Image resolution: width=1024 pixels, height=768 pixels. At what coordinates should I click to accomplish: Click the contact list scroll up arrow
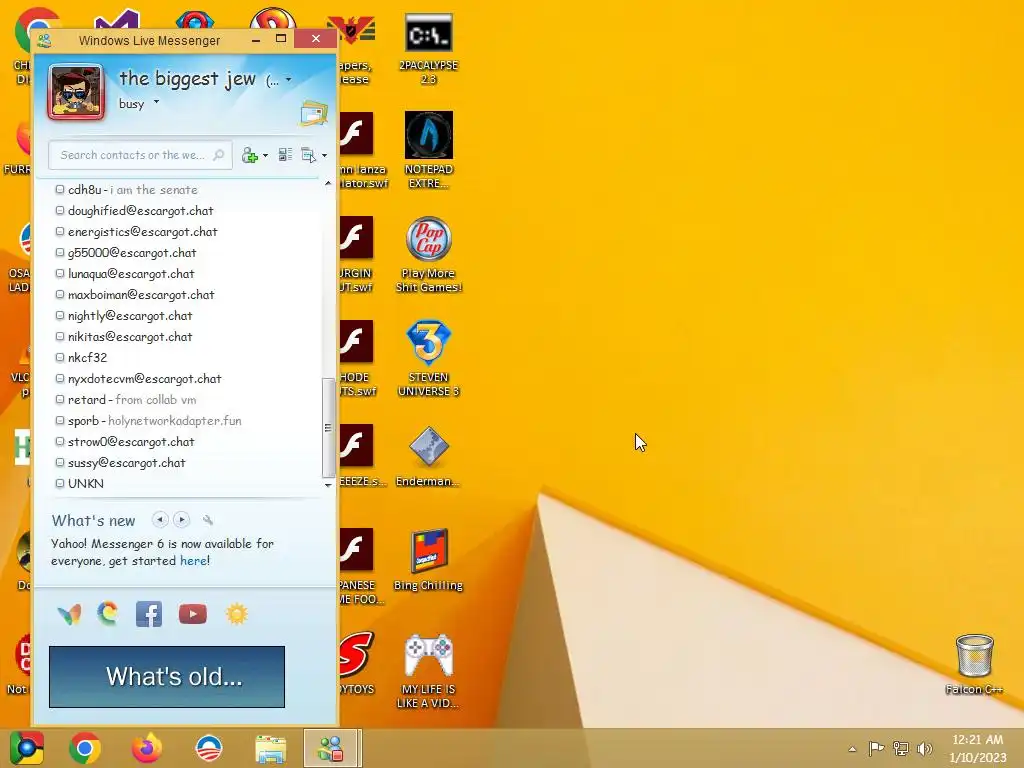[x=328, y=184]
